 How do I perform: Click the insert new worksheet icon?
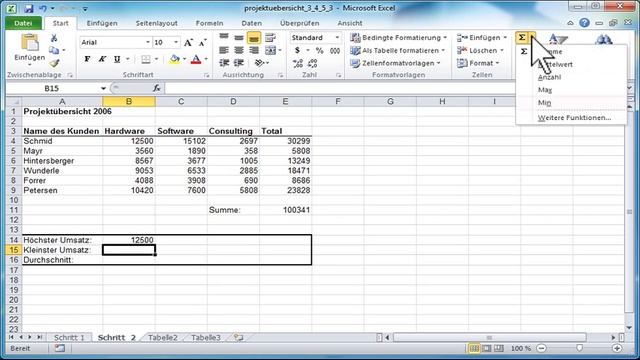coord(238,338)
